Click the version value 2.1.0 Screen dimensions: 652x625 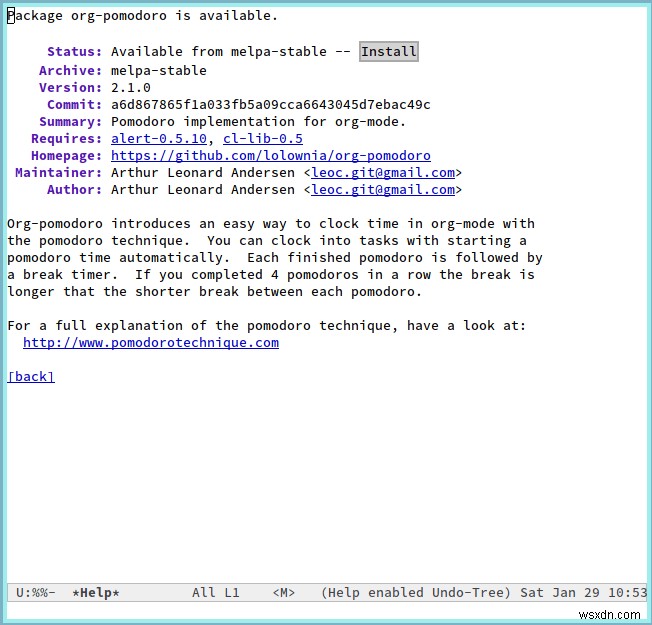coord(131,88)
